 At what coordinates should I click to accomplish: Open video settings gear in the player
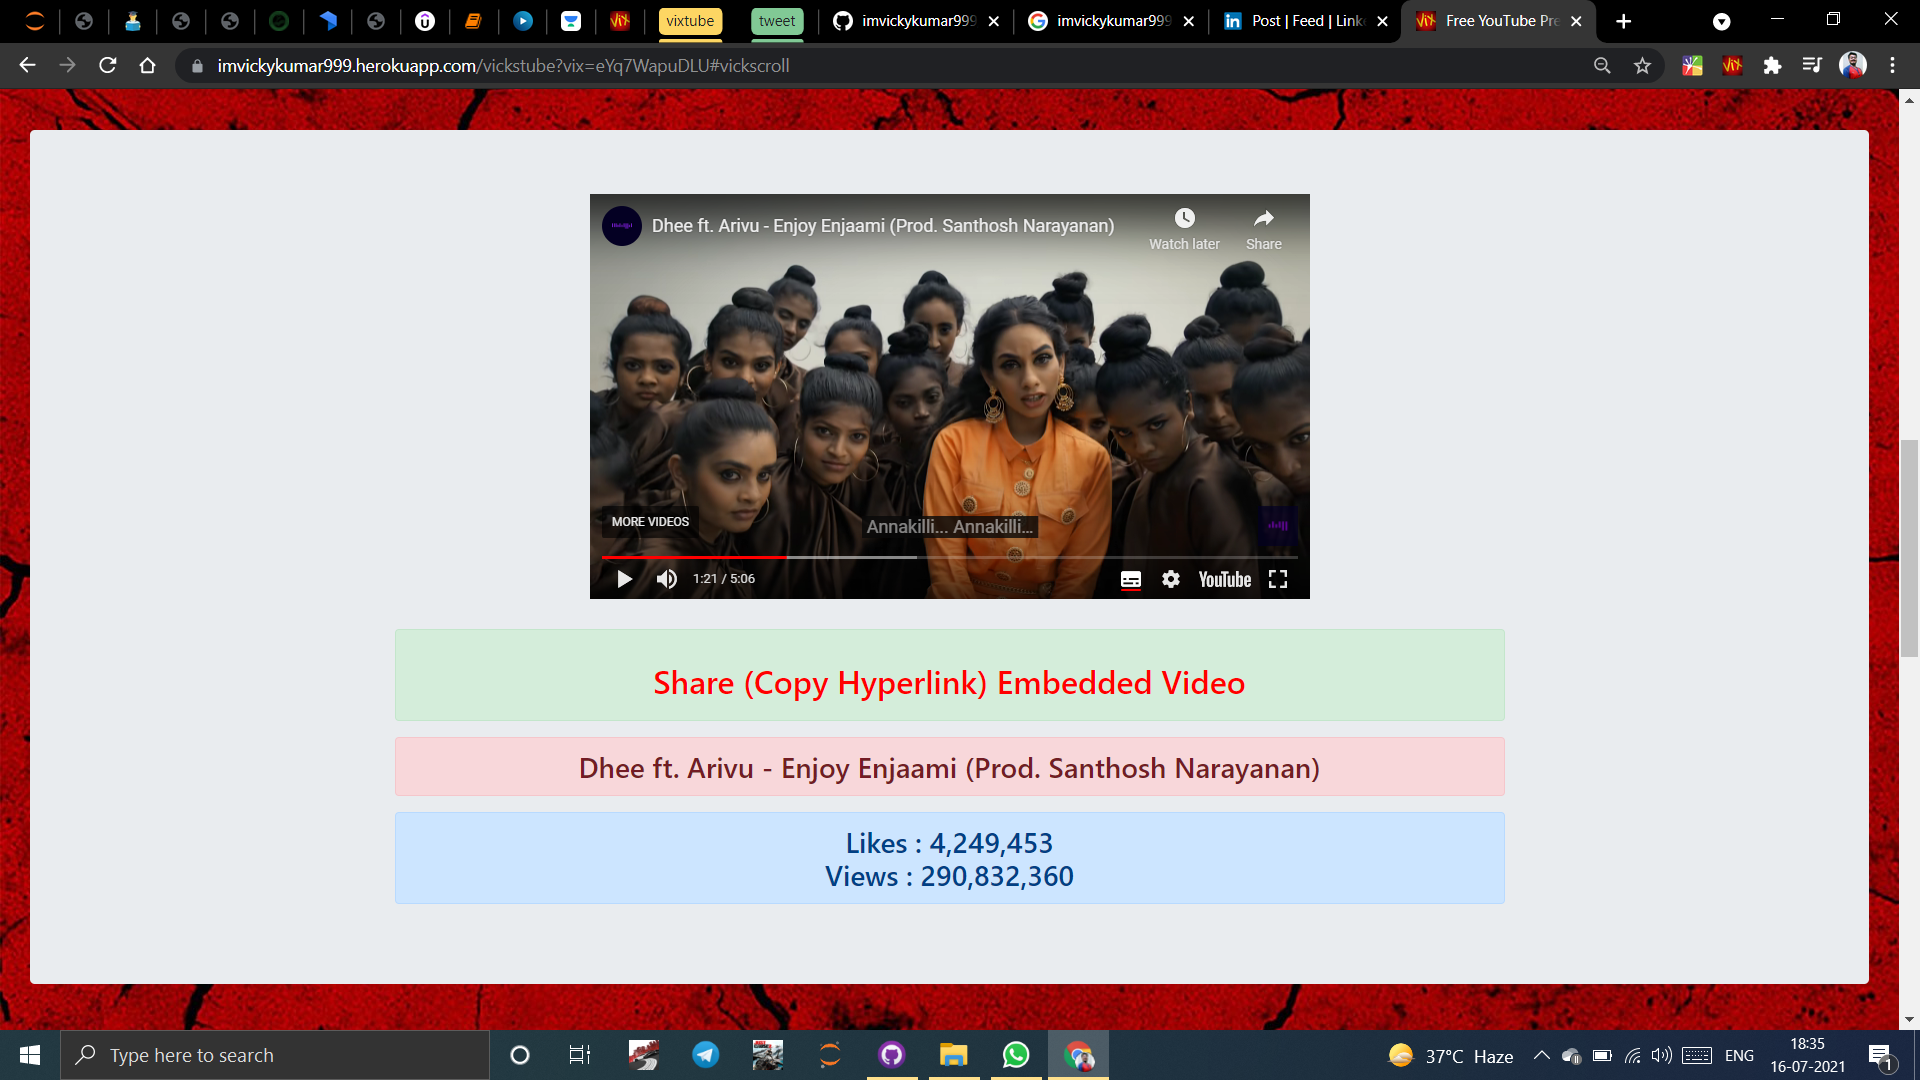(1170, 578)
